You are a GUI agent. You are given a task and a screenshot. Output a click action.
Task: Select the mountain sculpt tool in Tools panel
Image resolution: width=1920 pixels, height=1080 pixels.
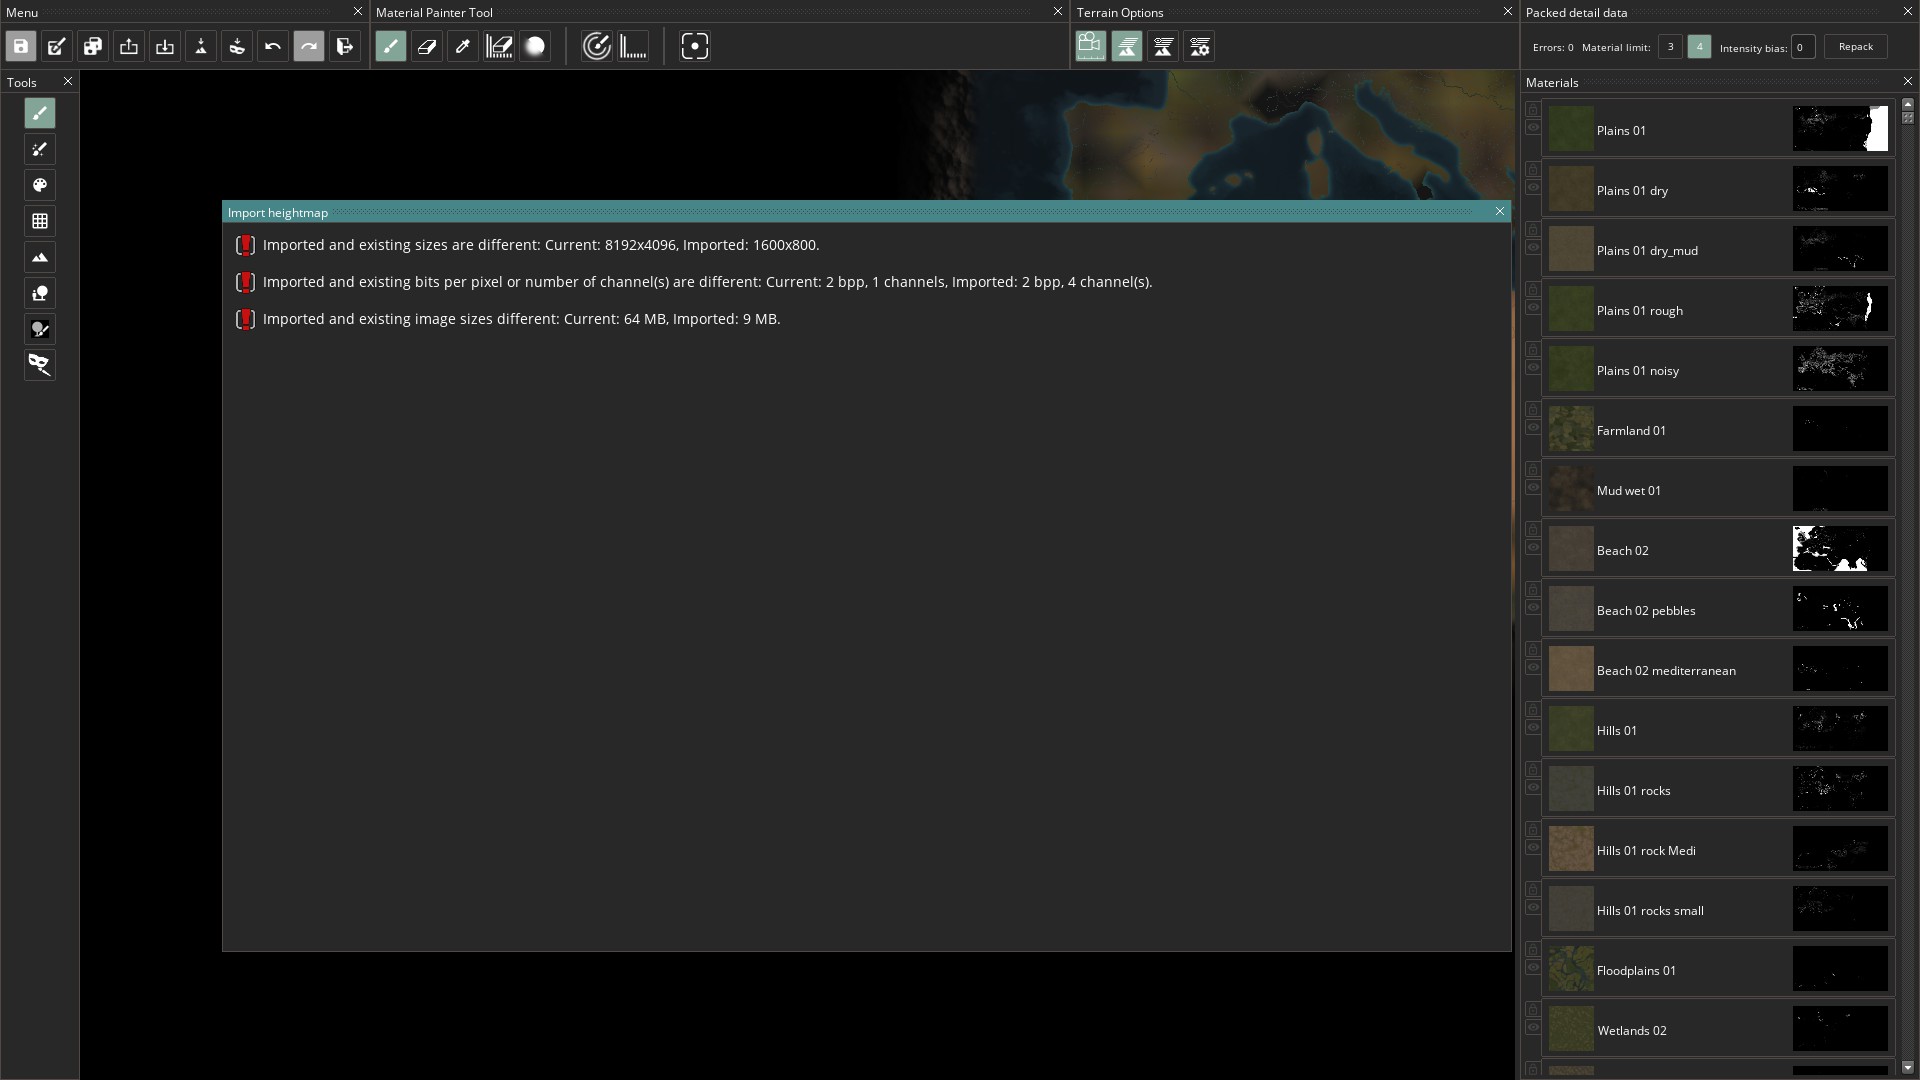[x=40, y=257]
